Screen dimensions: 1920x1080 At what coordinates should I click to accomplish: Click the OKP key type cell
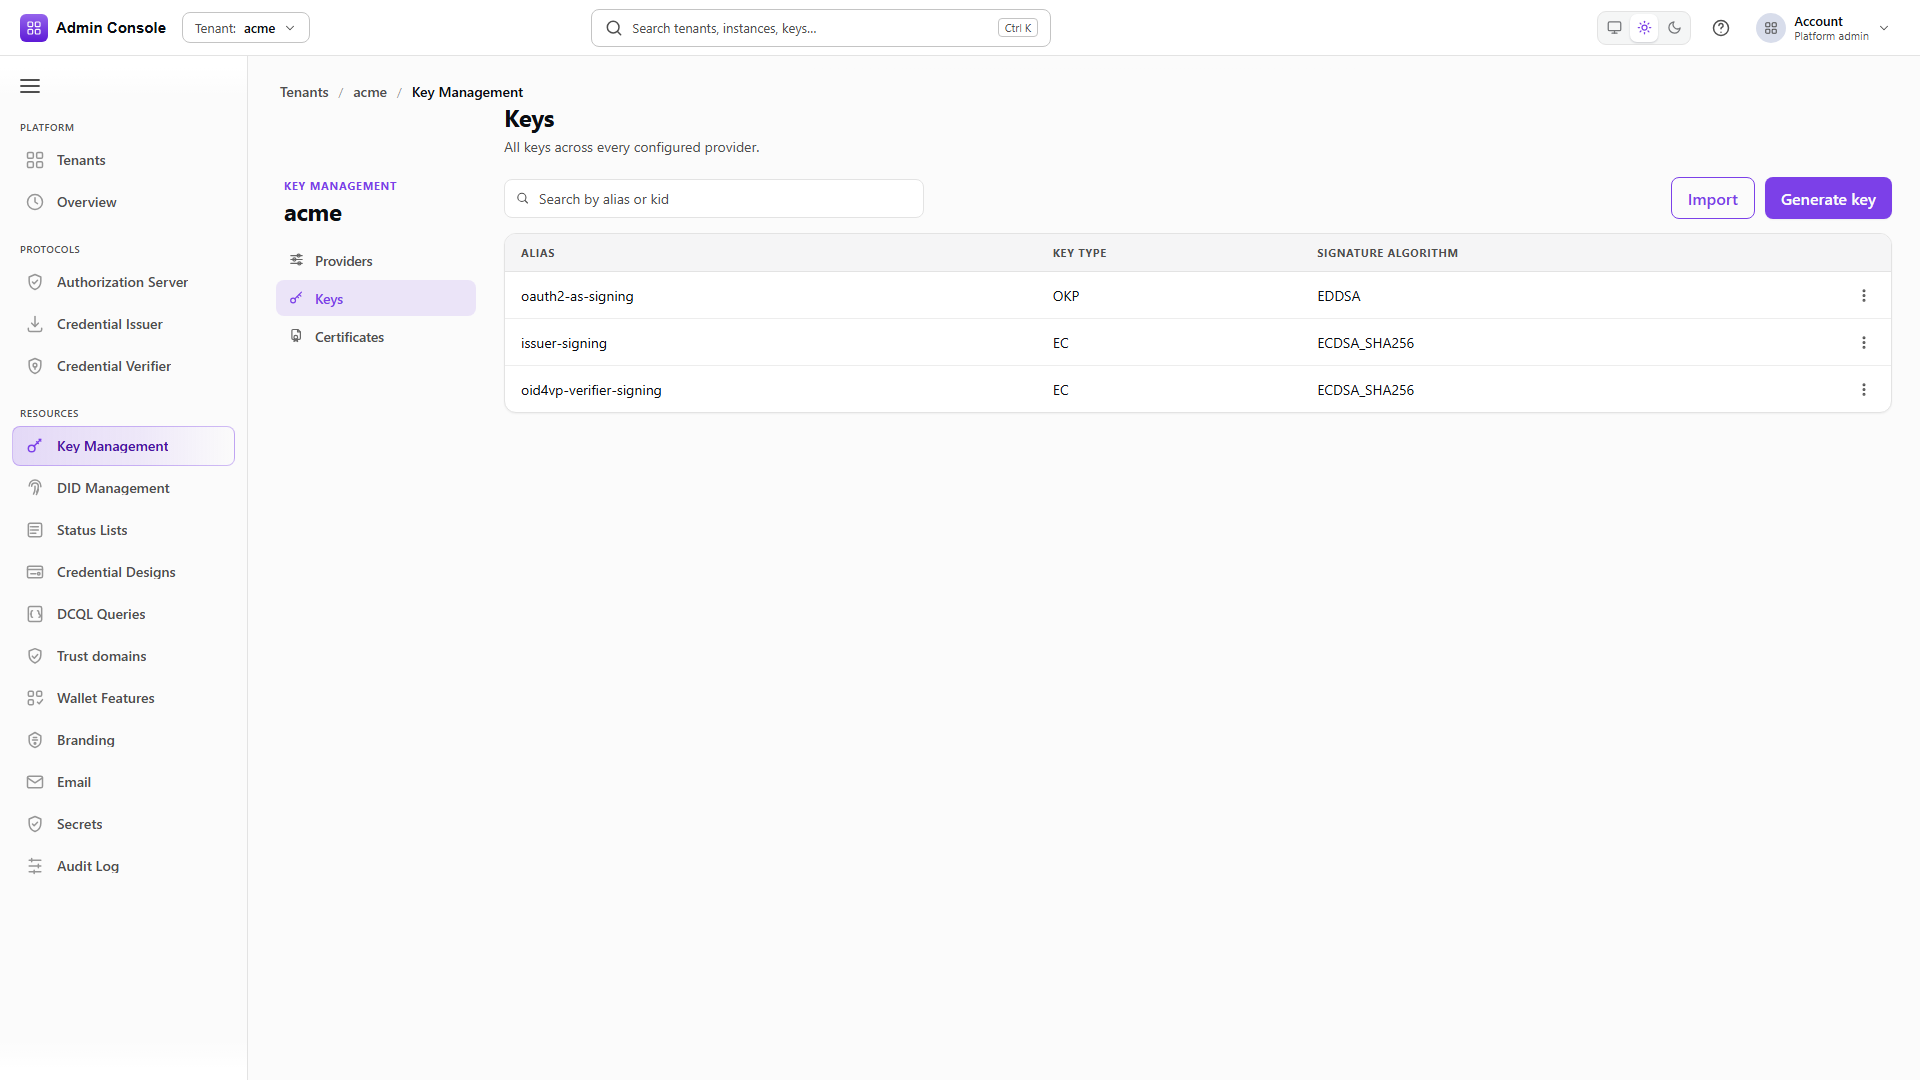(1066, 296)
